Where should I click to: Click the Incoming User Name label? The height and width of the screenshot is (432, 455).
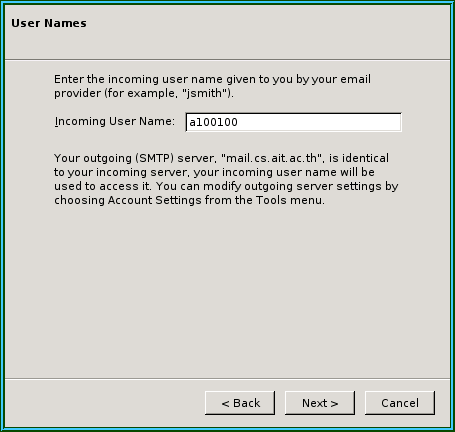114,121
